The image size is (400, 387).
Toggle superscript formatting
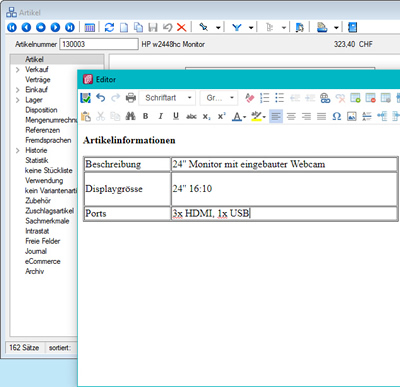[x=221, y=116]
